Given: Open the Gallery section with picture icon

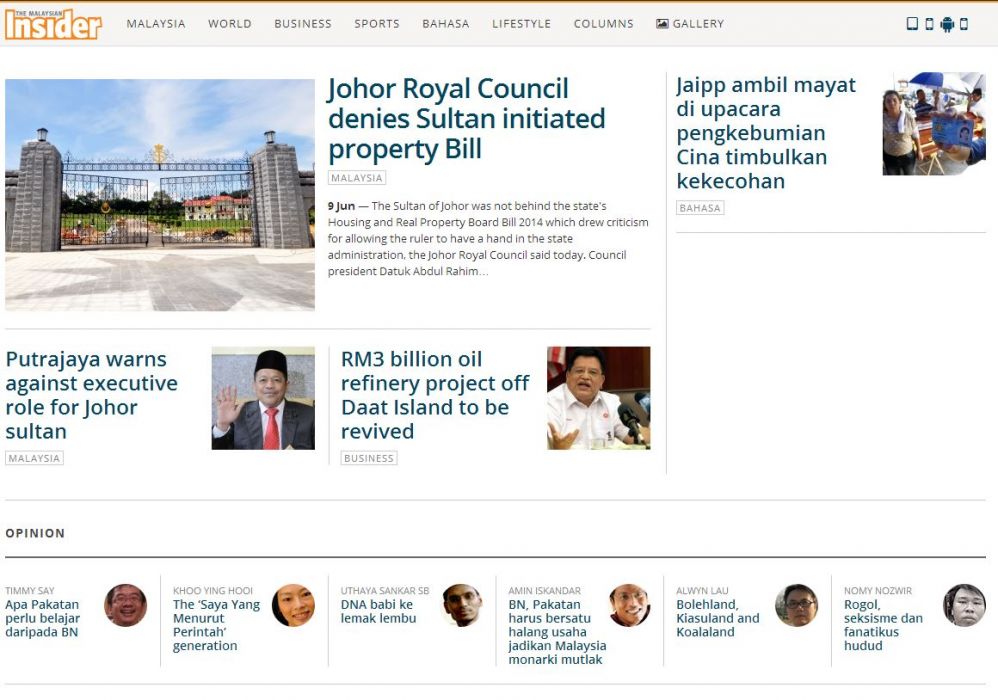Looking at the screenshot, I should (689, 24).
